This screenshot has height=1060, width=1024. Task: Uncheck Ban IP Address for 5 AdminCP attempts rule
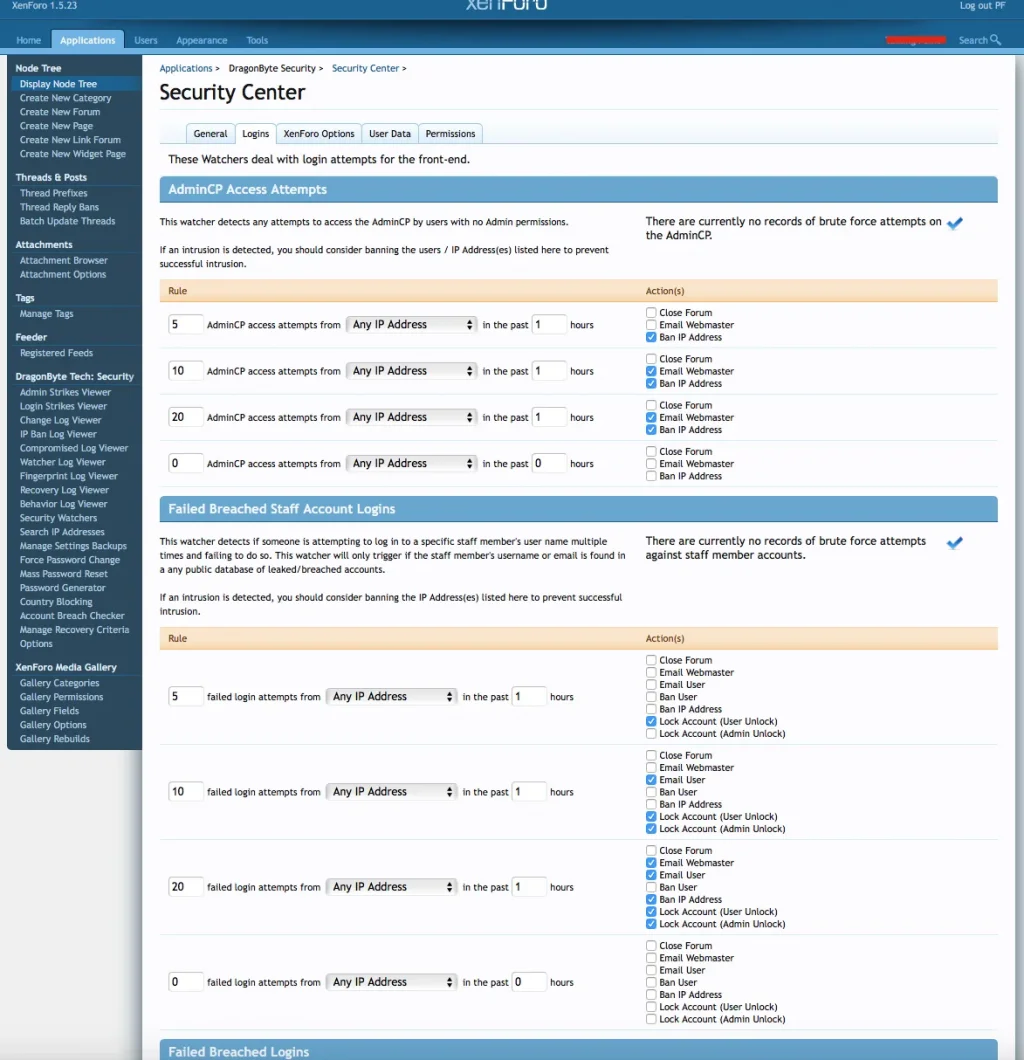(x=651, y=337)
